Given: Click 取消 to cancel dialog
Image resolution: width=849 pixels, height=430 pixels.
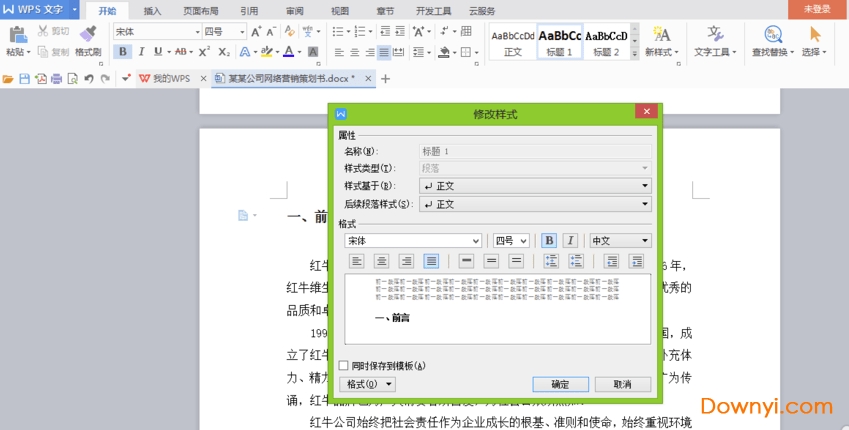Looking at the screenshot, I should click(x=623, y=384).
